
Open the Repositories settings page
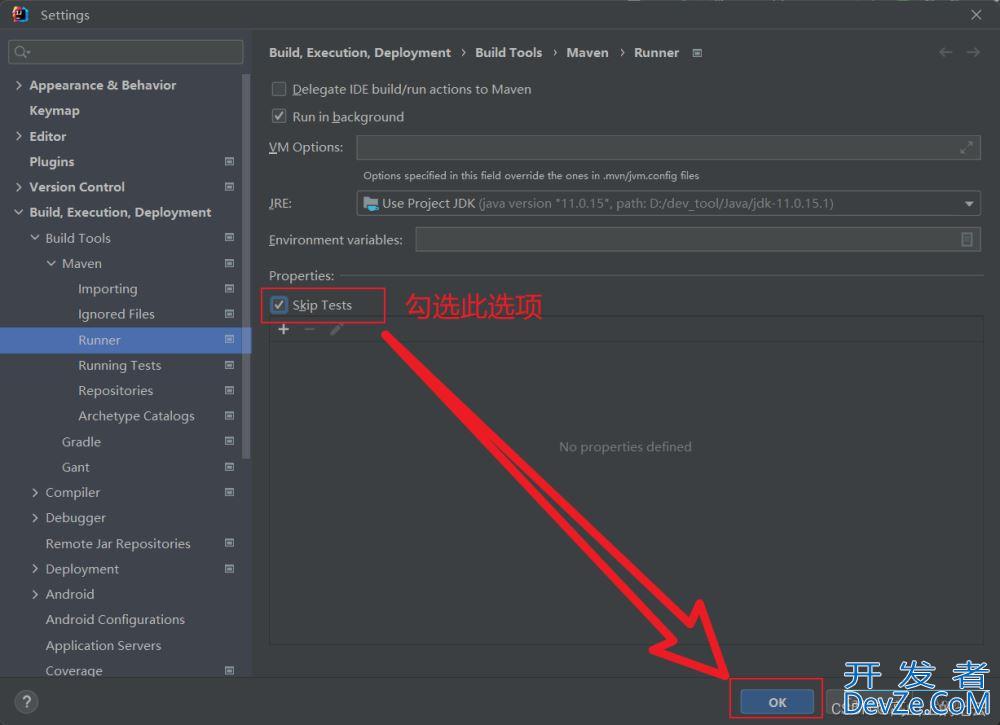pyautogui.click(x=115, y=390)
